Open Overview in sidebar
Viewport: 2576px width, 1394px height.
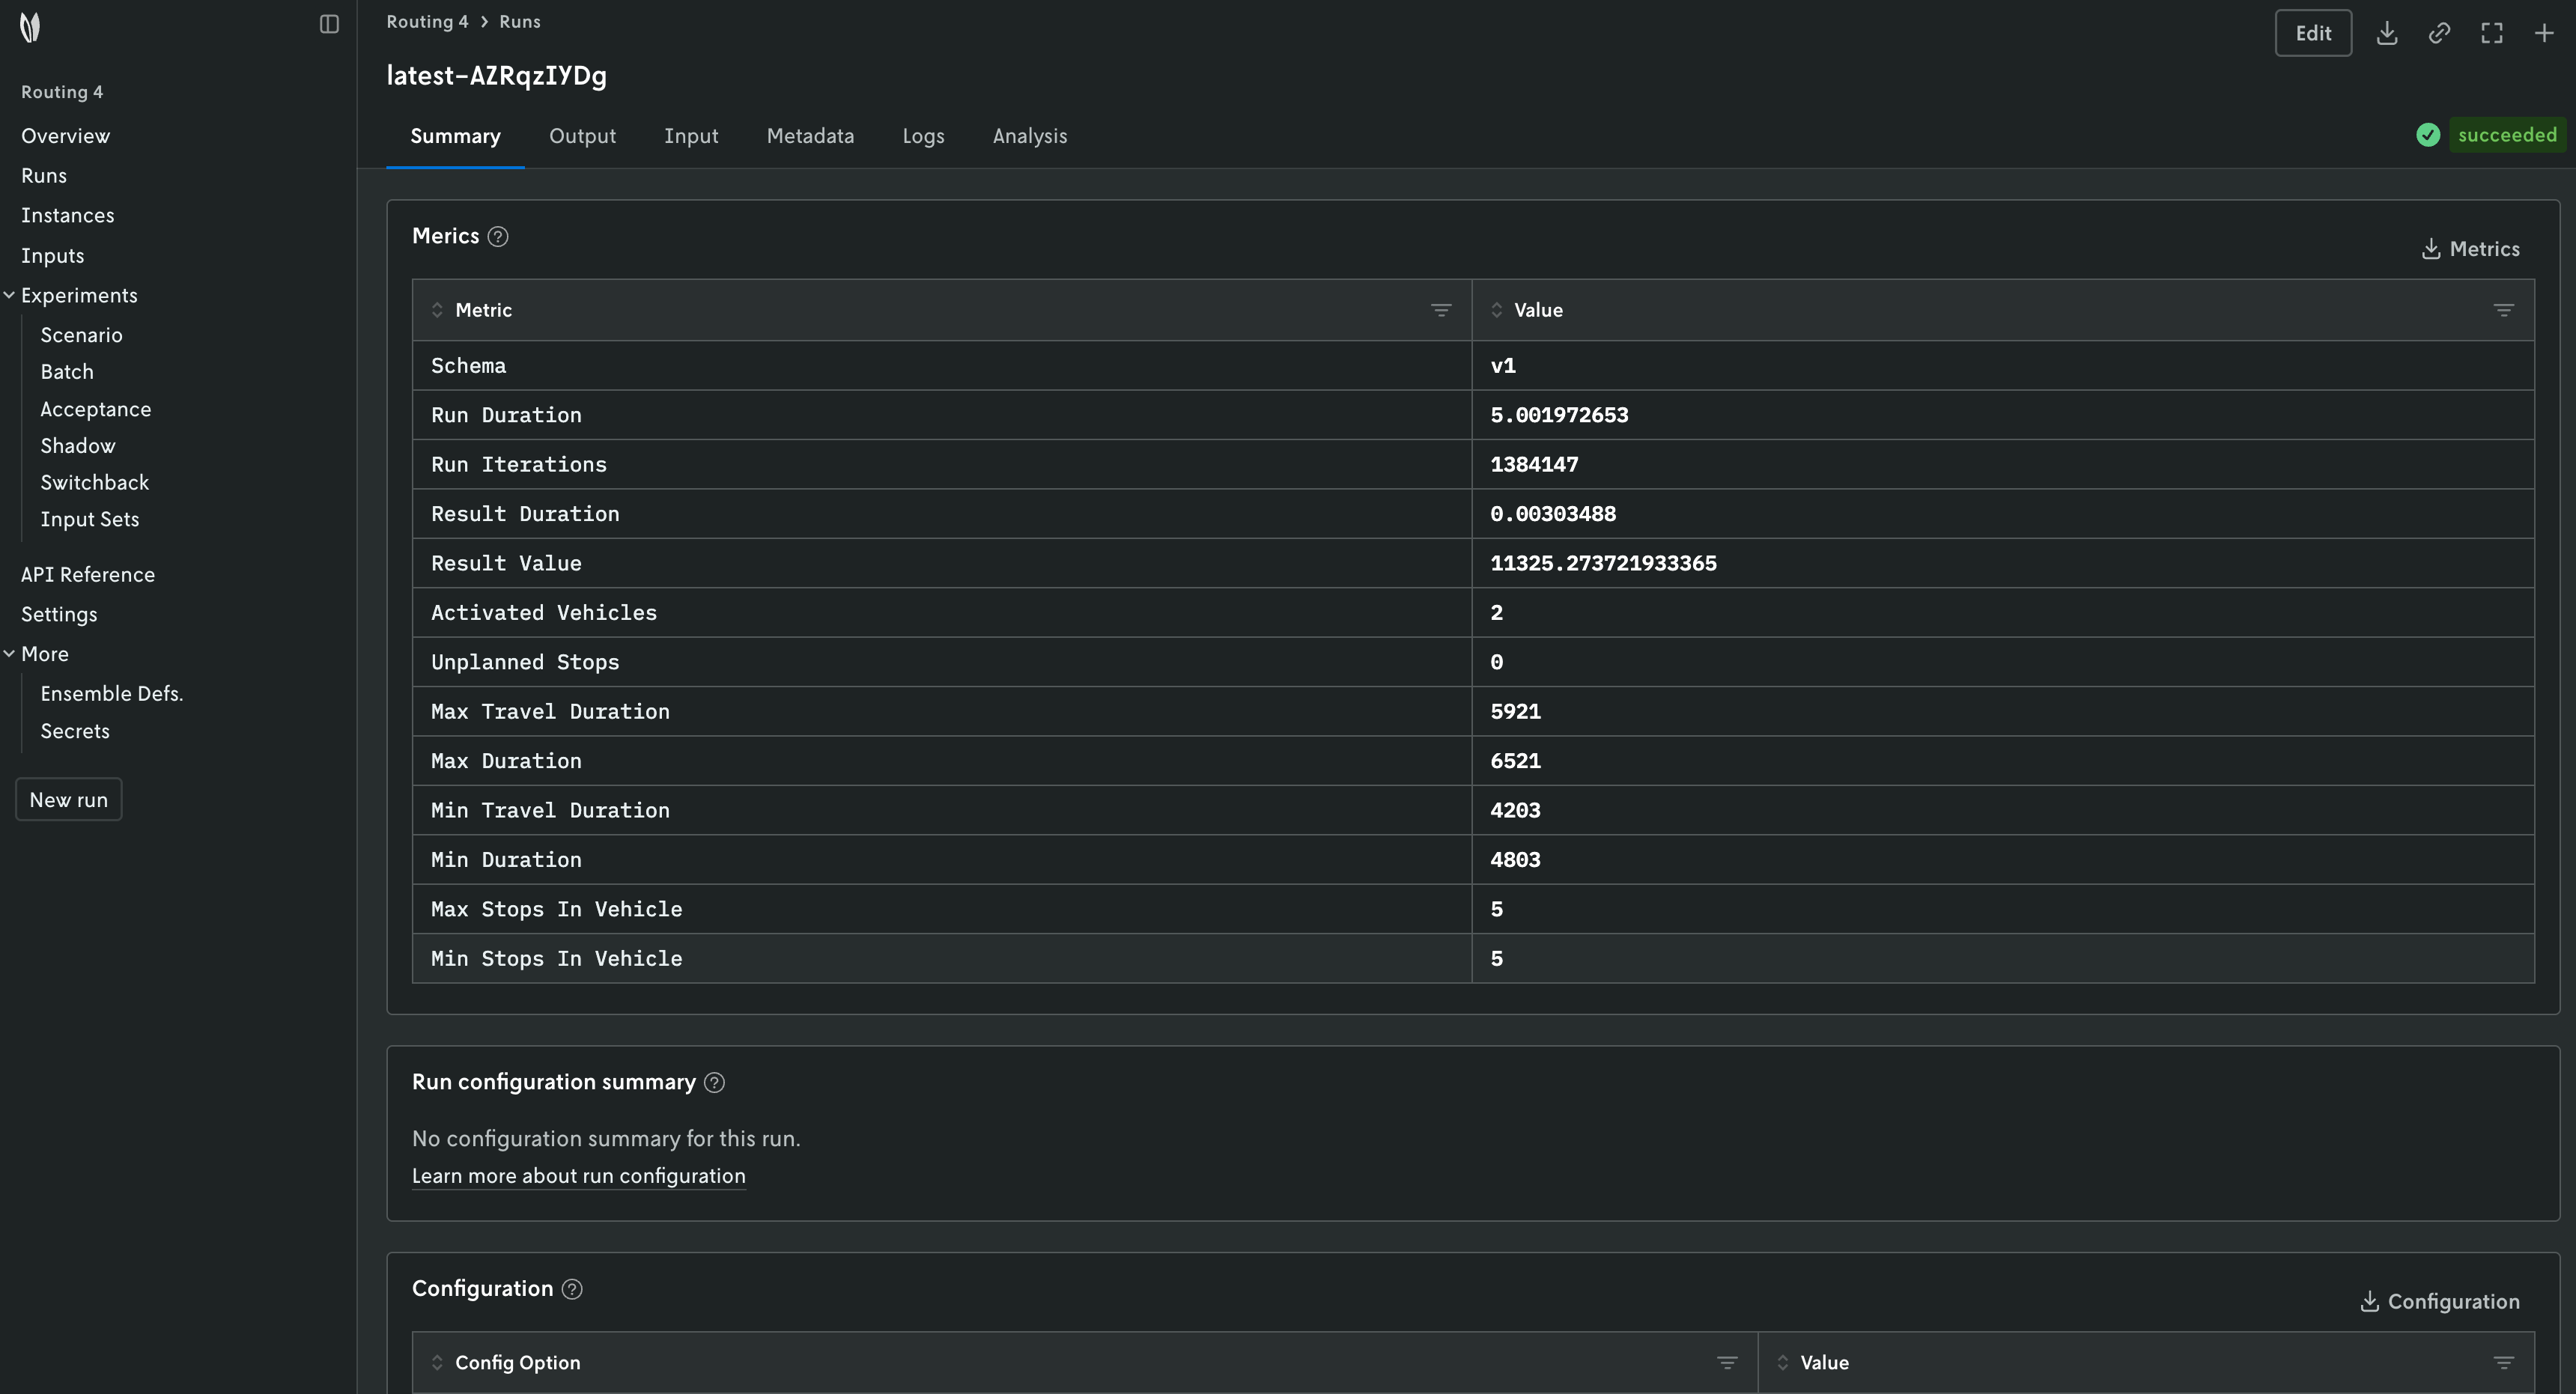pos(66,136)
